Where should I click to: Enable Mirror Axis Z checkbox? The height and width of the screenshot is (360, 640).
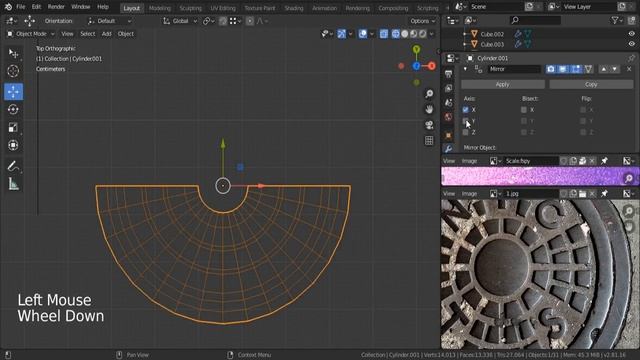[465, 132]
